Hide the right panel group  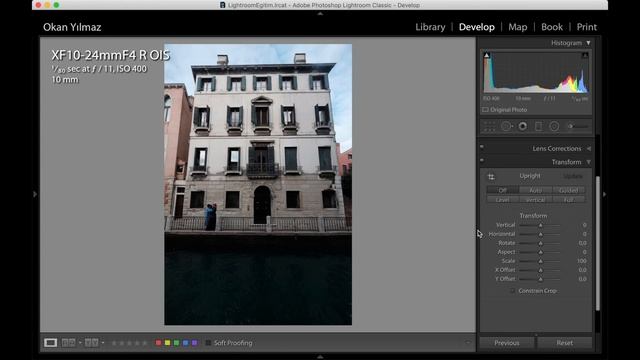pyautogui.click(x=604, y=194)
